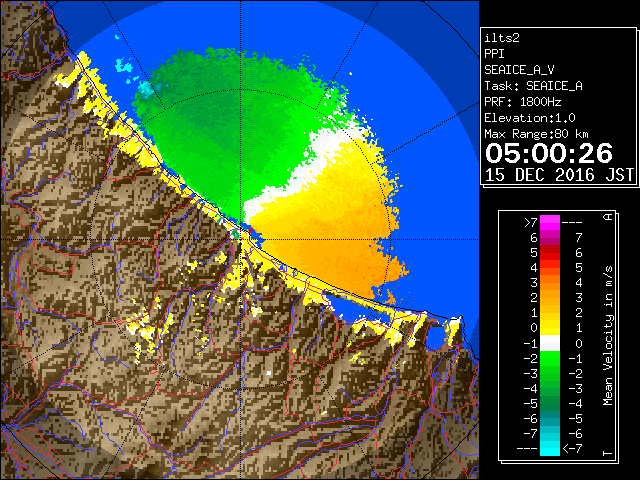Pick the cyan band at the legend bottom
Image resolution: width=640 pixels, height=480 pixels.
click(x=550, y=448)
